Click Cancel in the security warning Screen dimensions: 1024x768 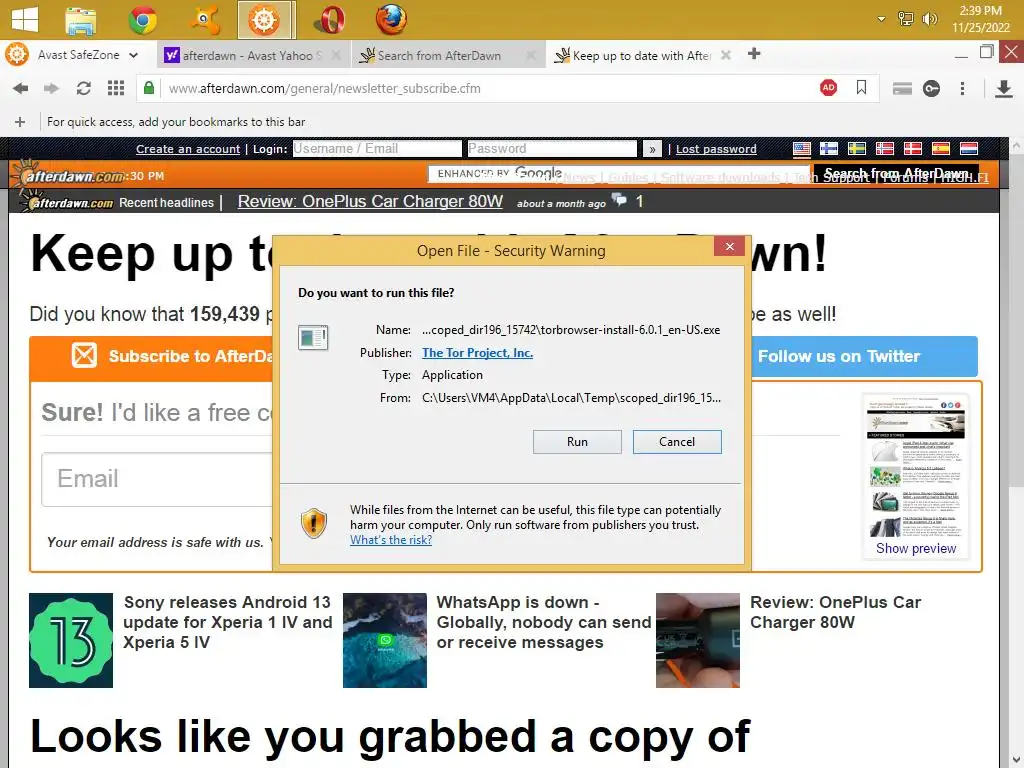(x=677, y=441)
